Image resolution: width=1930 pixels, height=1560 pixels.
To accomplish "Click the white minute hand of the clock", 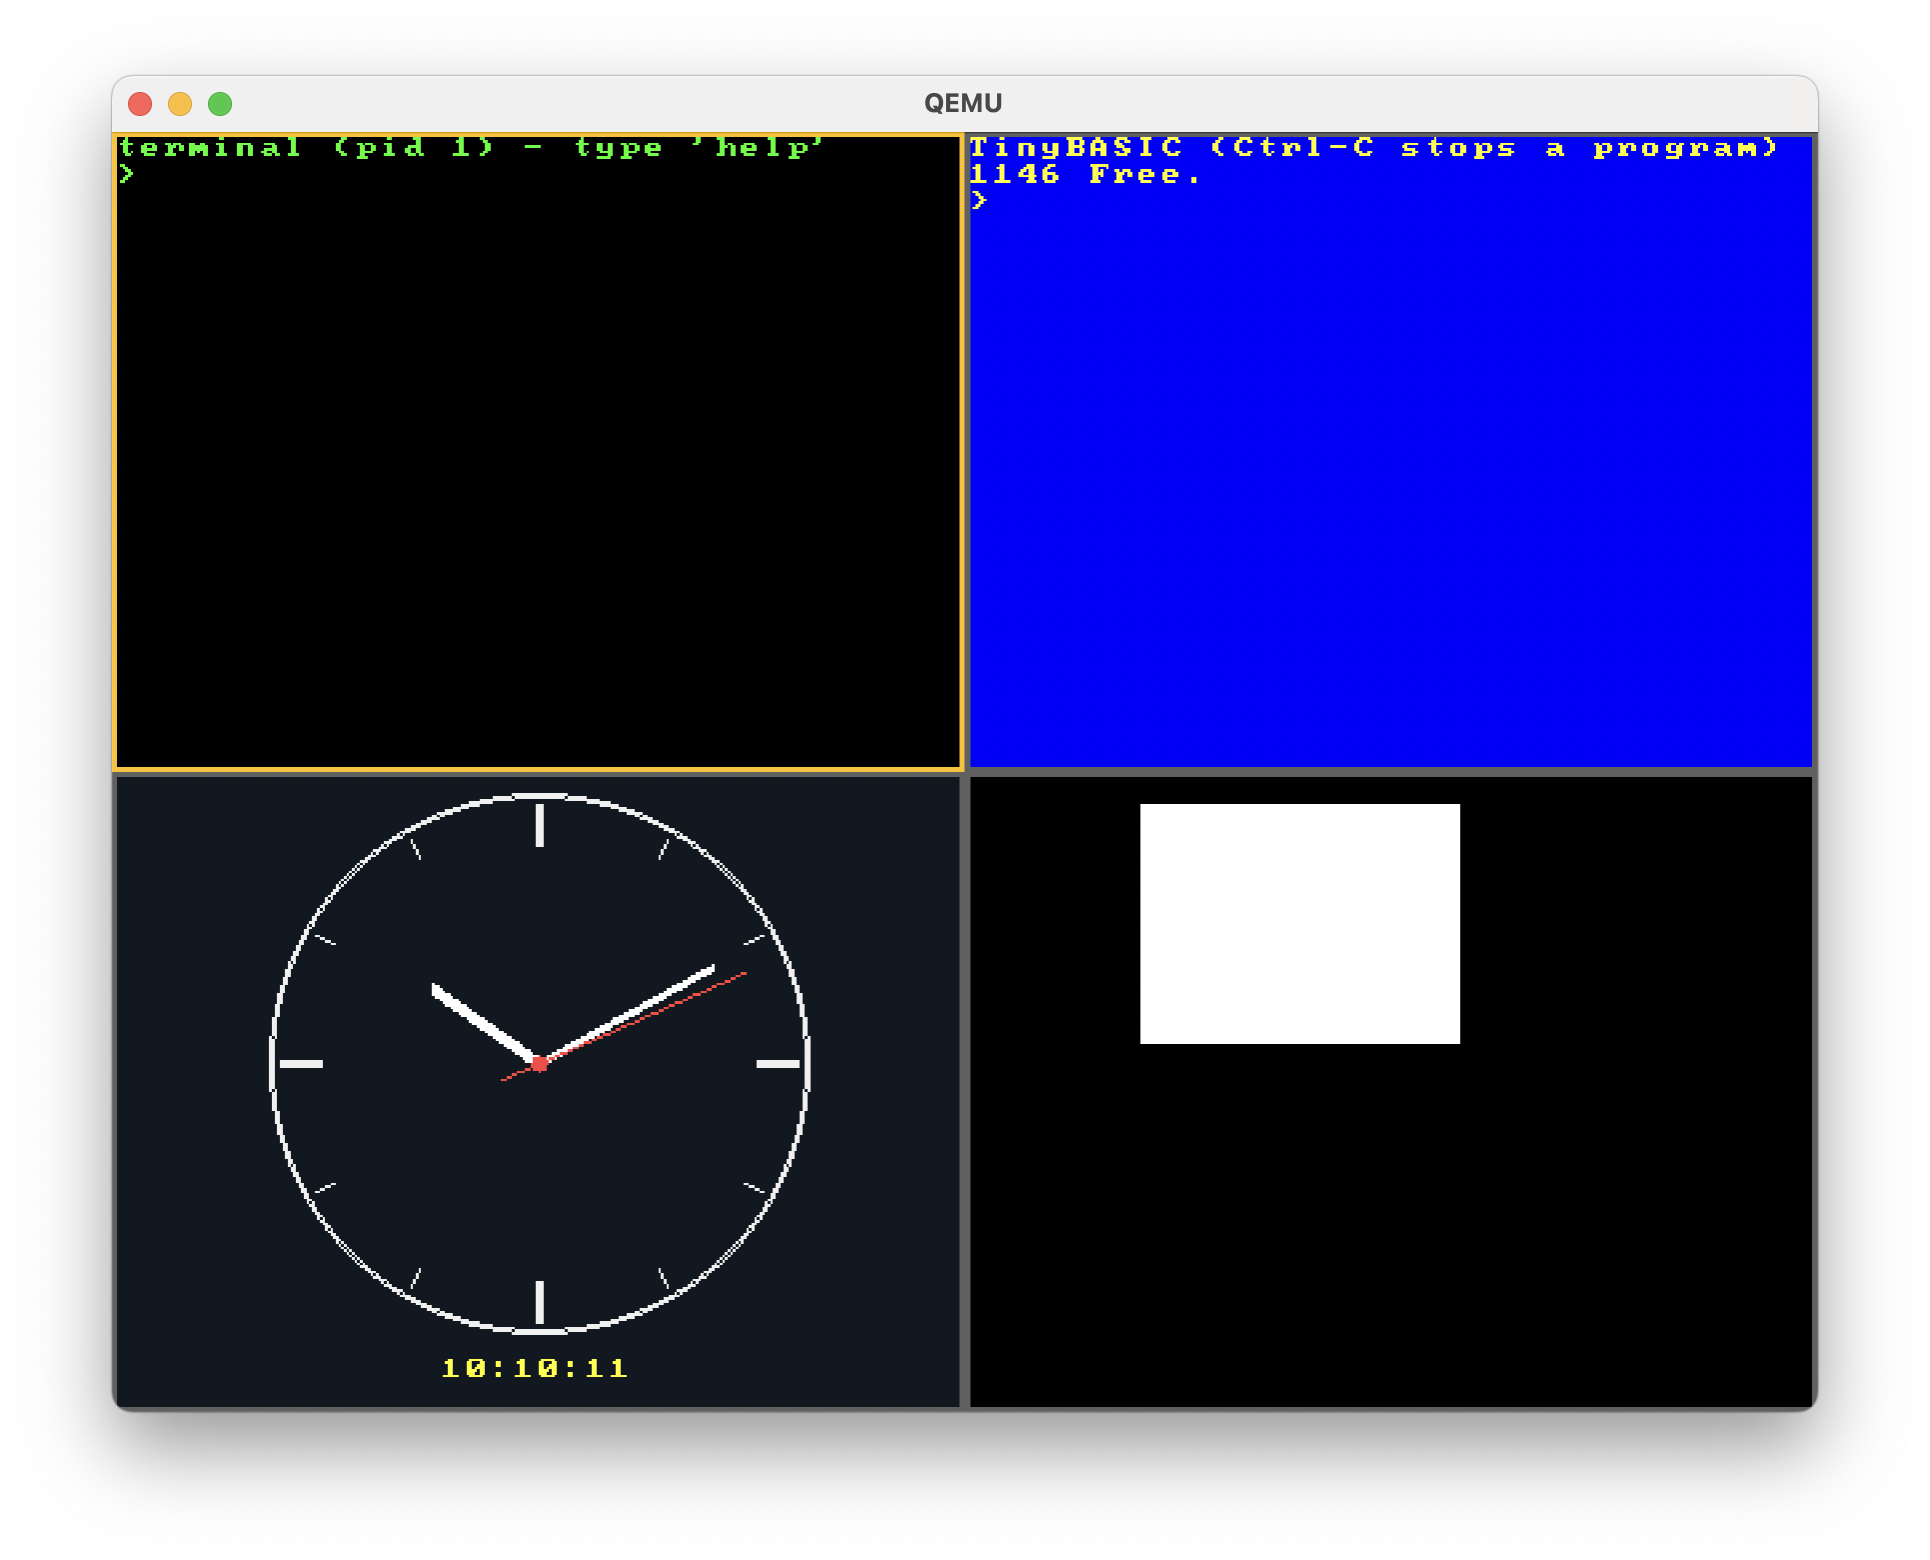I will click(x=630, y=1014).
